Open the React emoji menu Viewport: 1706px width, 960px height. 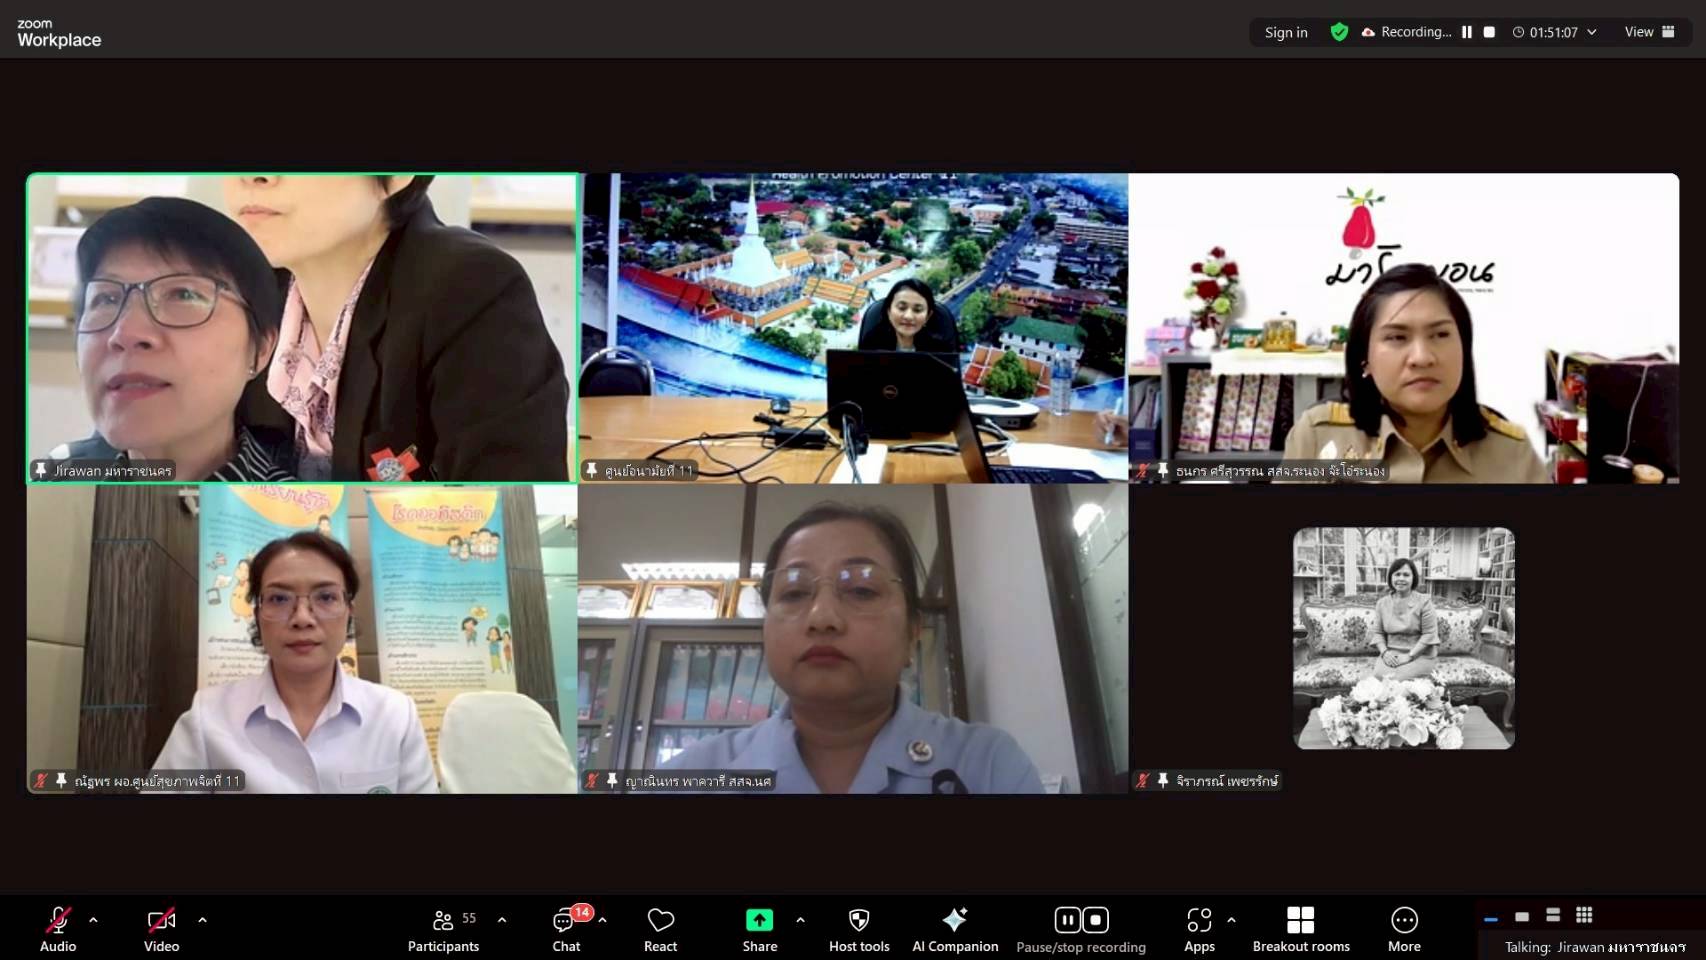[x=660, y=929]
